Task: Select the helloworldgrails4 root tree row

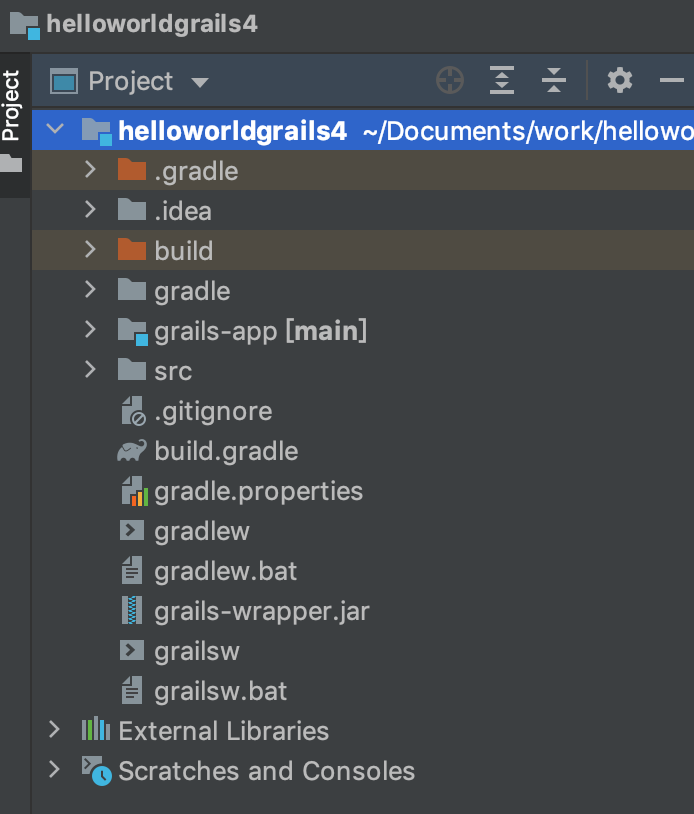Action: (363, 130)
